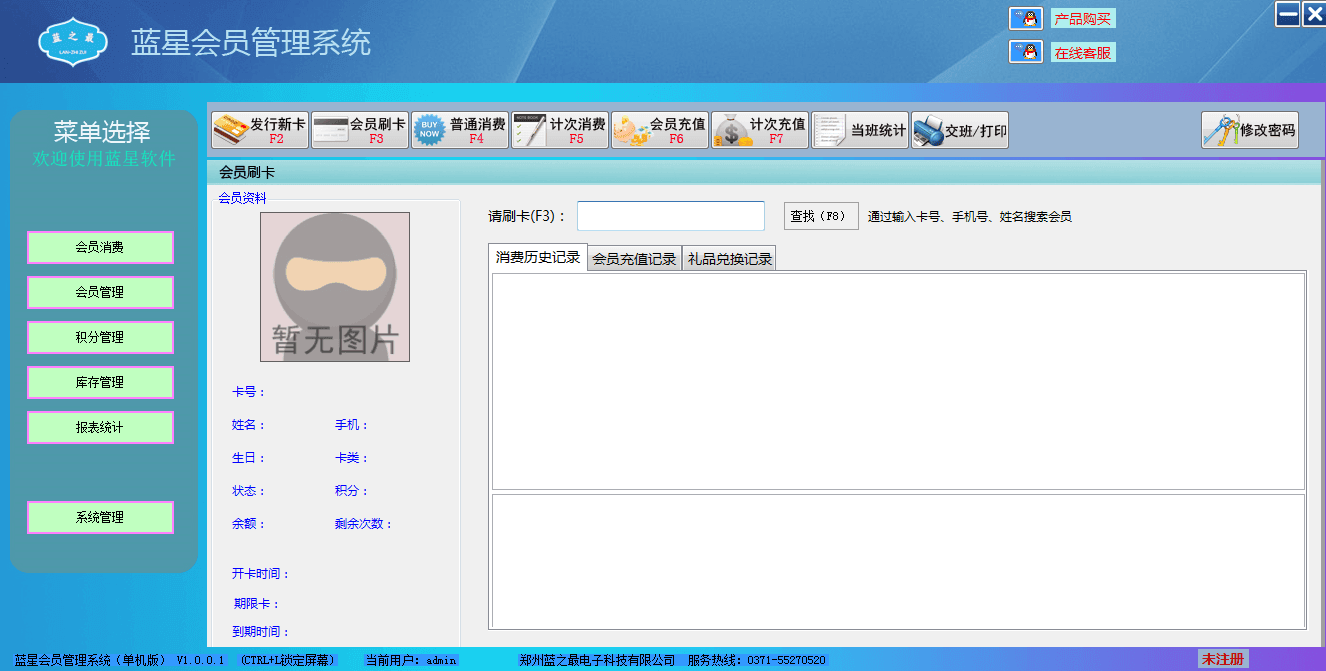The image size is (1326, 671).
Task: Click 当前用户: admin in status bar
Action: point(411,660)
